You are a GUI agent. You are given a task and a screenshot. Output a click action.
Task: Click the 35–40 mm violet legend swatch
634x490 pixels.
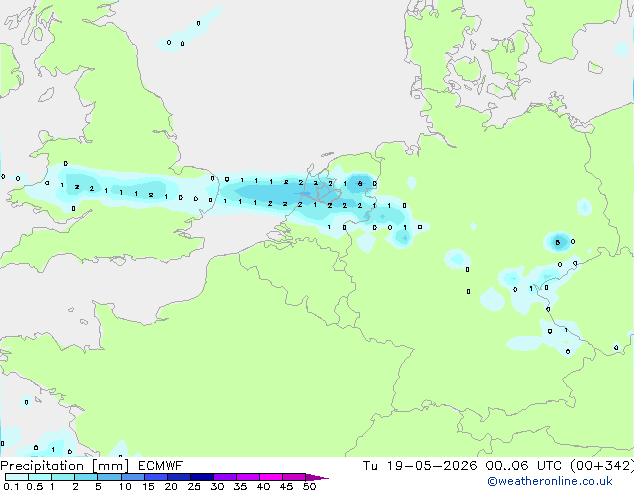[248, 477]
